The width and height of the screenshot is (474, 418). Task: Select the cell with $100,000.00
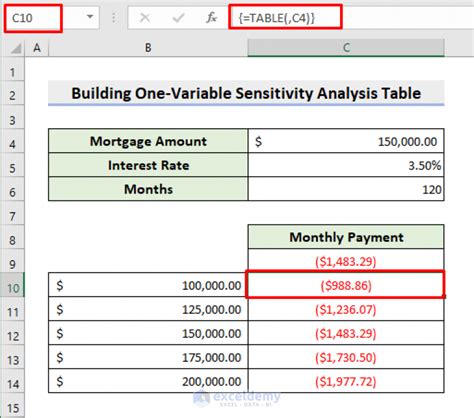point(148,285)
